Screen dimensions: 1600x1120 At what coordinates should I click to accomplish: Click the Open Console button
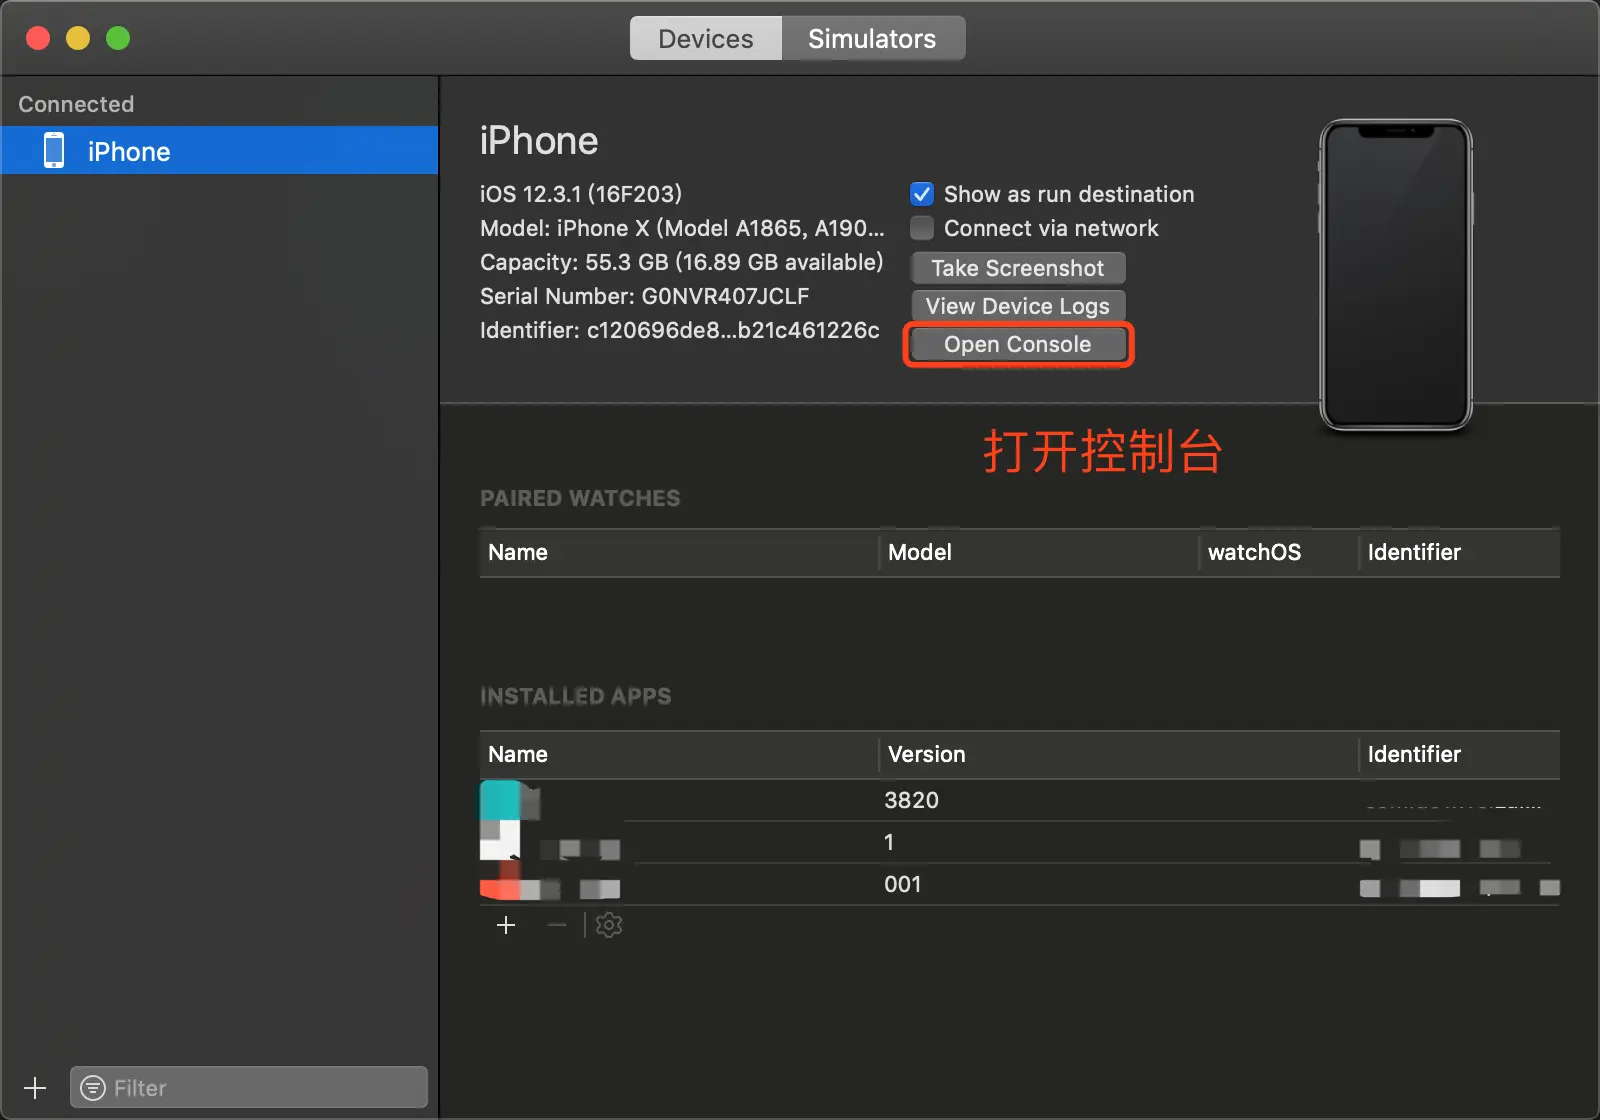(x=1018, y=344)
